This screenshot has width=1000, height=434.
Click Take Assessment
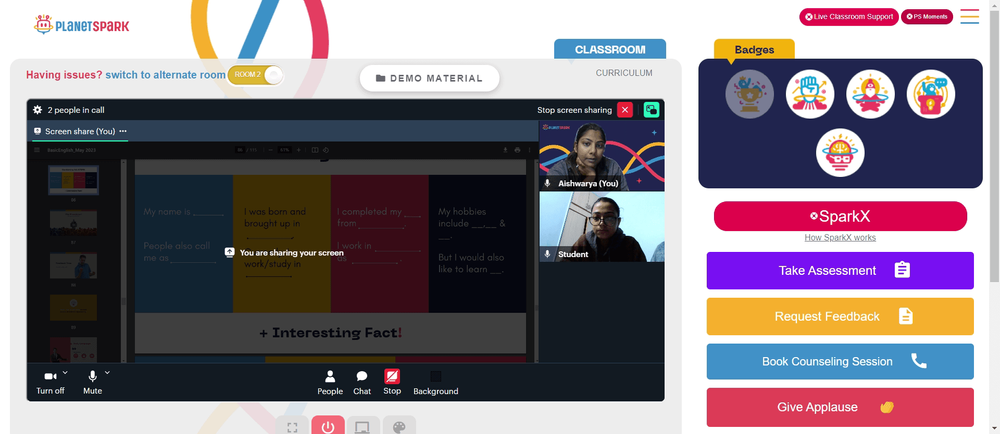840,270
